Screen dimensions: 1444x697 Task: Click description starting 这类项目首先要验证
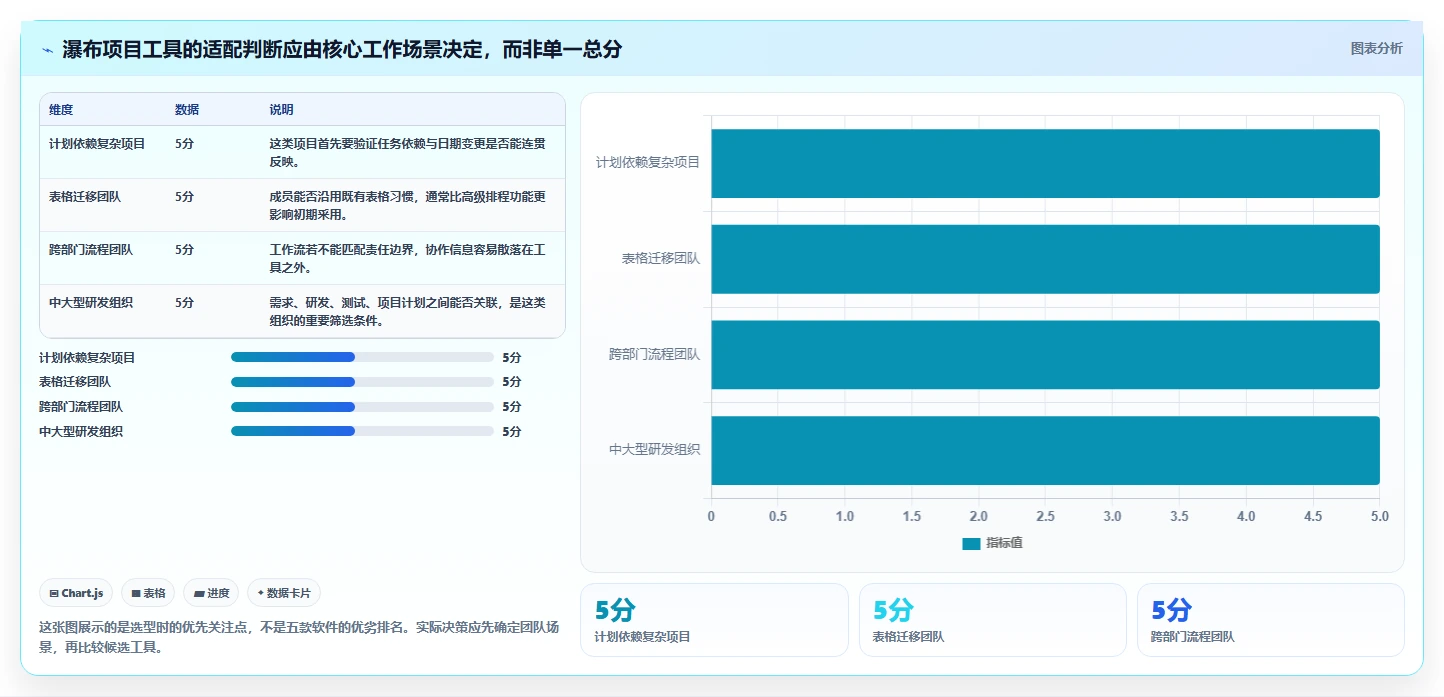click(x=407, y=153)
